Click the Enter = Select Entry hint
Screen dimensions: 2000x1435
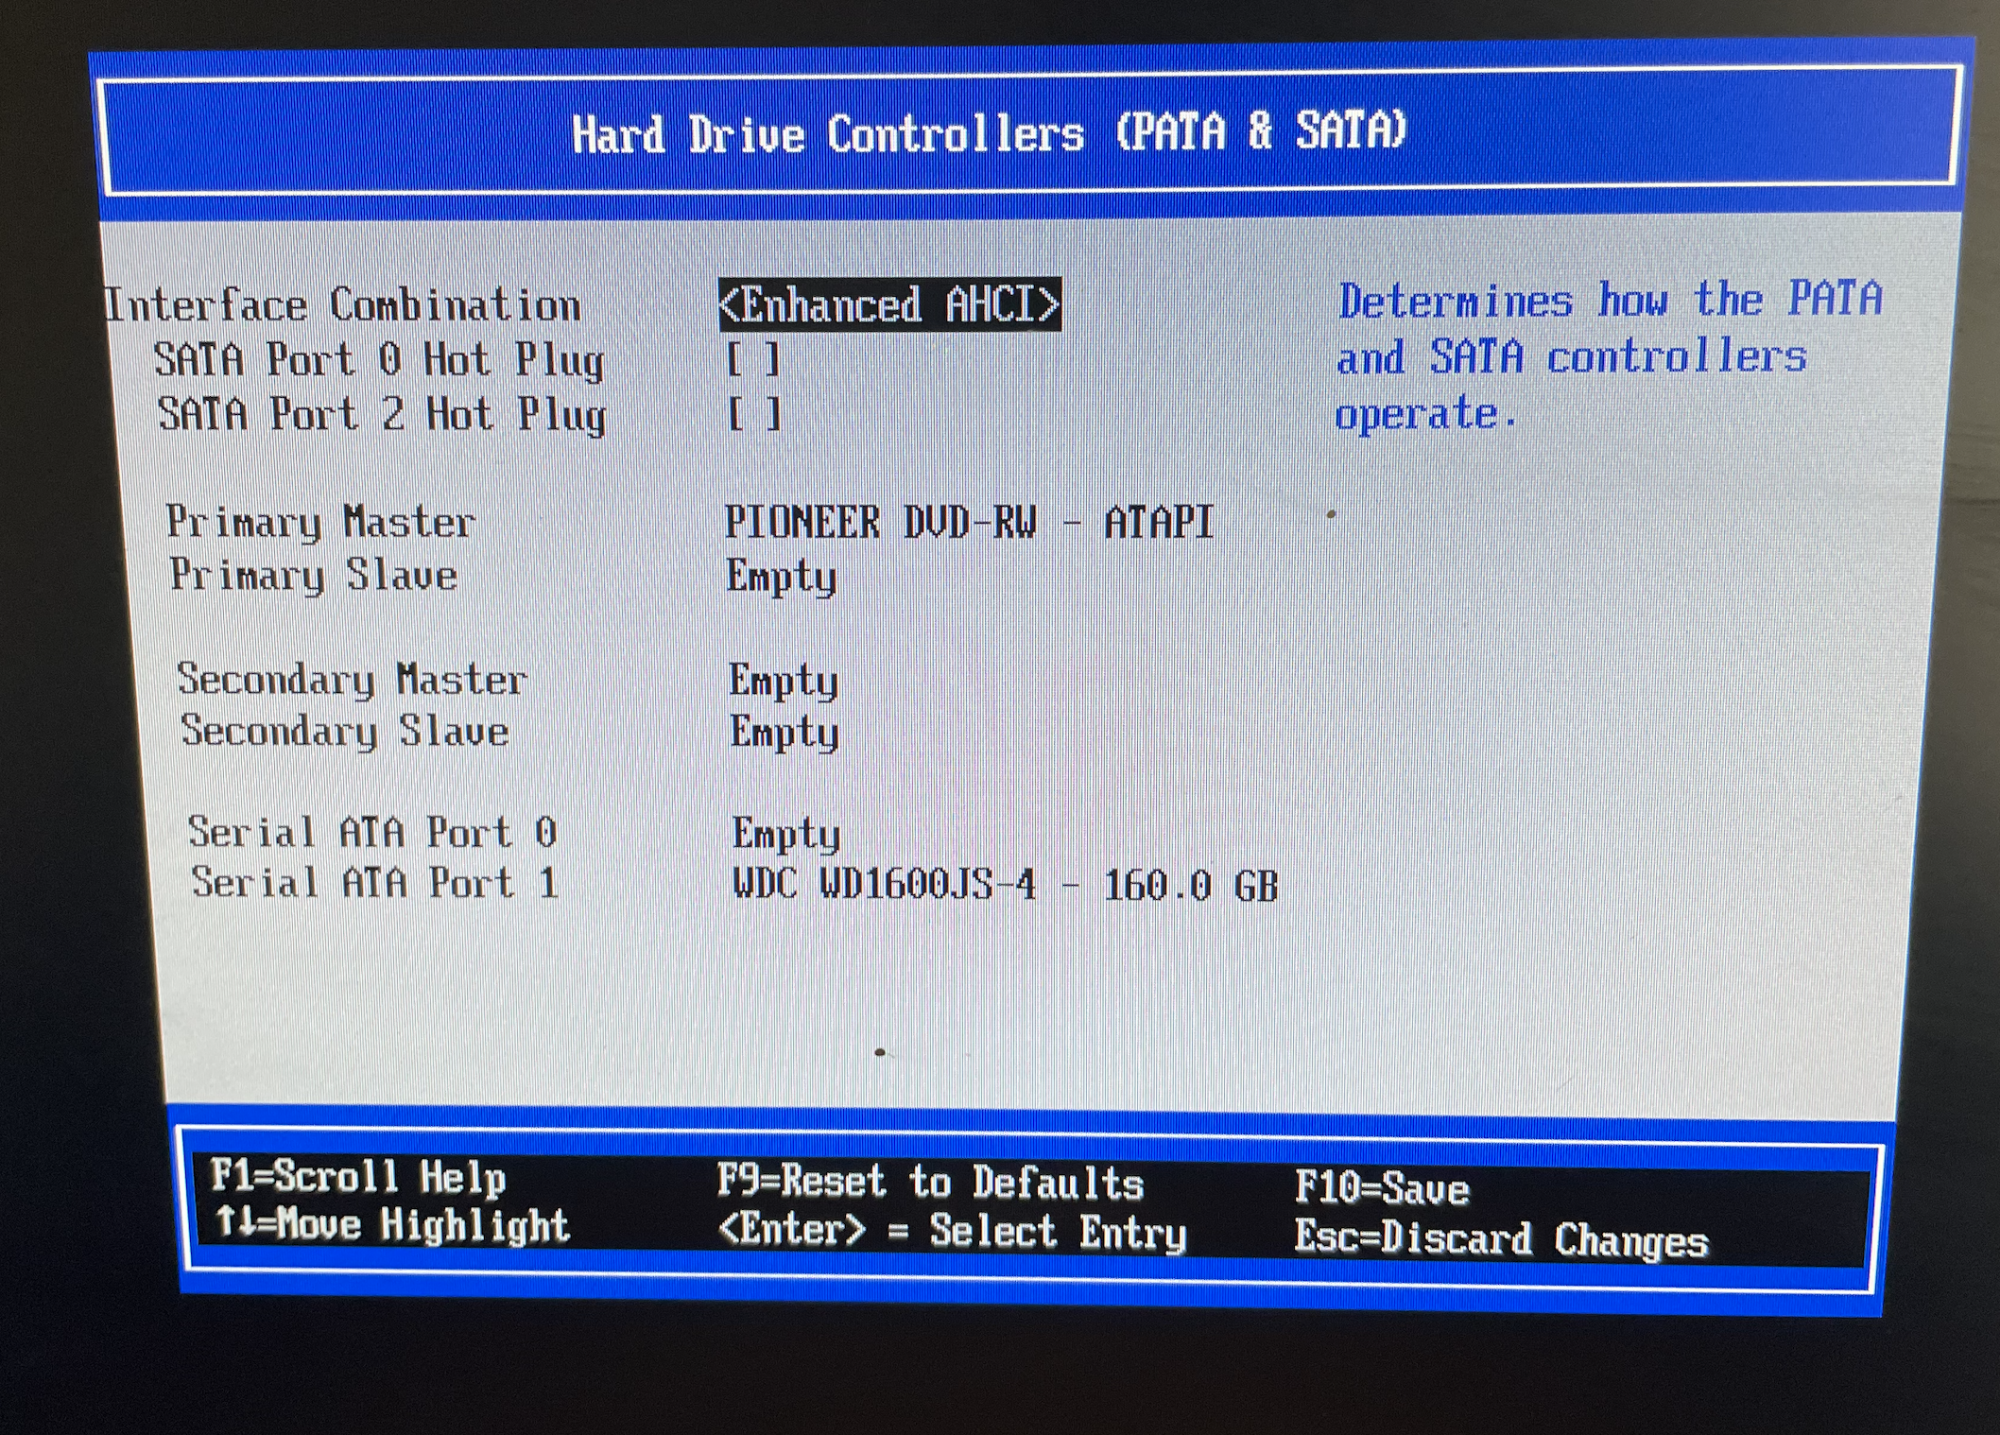tap(952, 1231)
